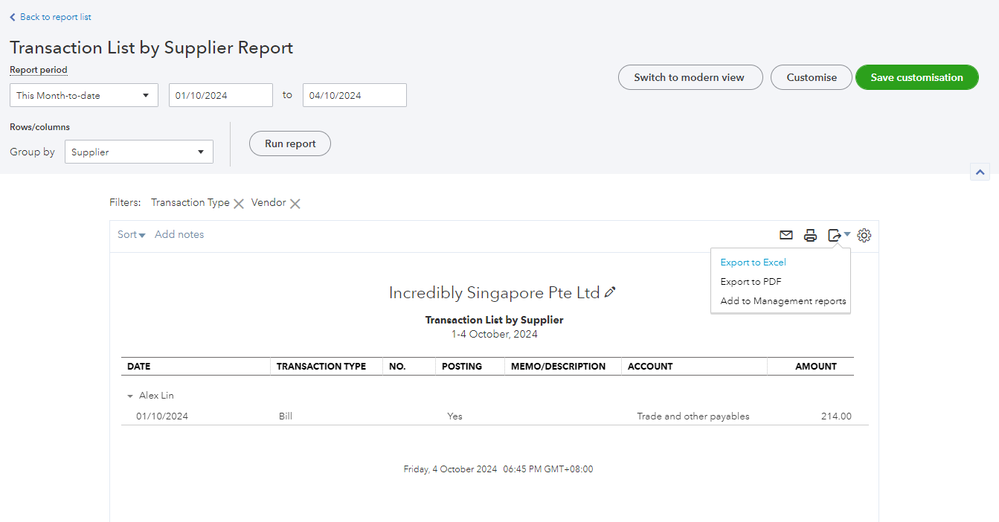Viewport: 999px width, 522px height.
Task: Open report settings gear icon
Action: click(865, 235)
